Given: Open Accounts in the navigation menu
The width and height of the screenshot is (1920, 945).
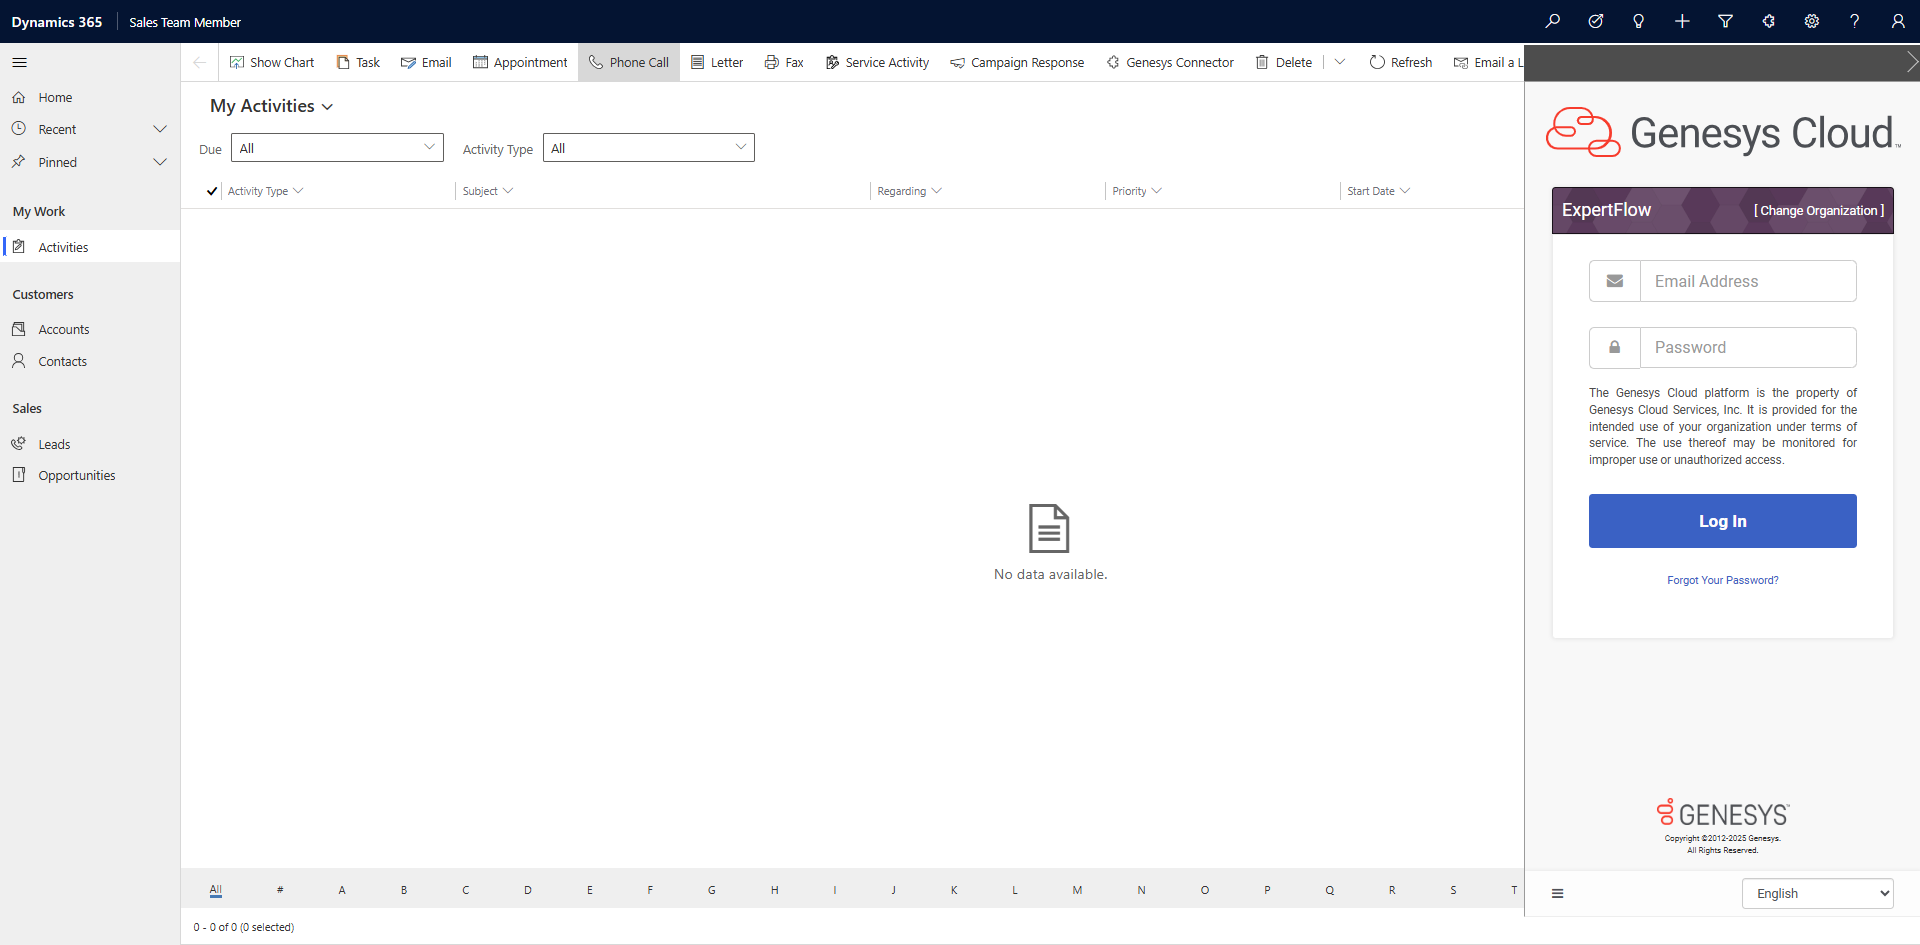Looking at the screenshot, I should click(x=64, y=329).
